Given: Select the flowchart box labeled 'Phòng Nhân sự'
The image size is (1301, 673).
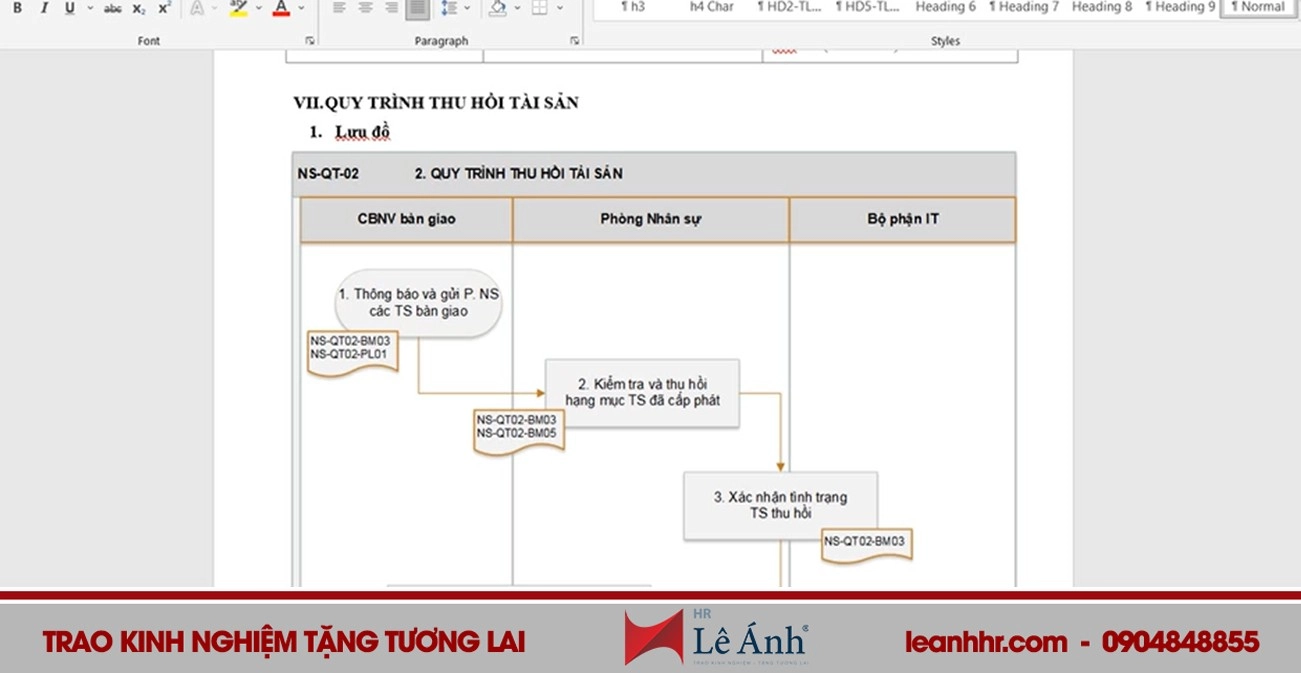Looking at the screenshot, I should [651, 219].
